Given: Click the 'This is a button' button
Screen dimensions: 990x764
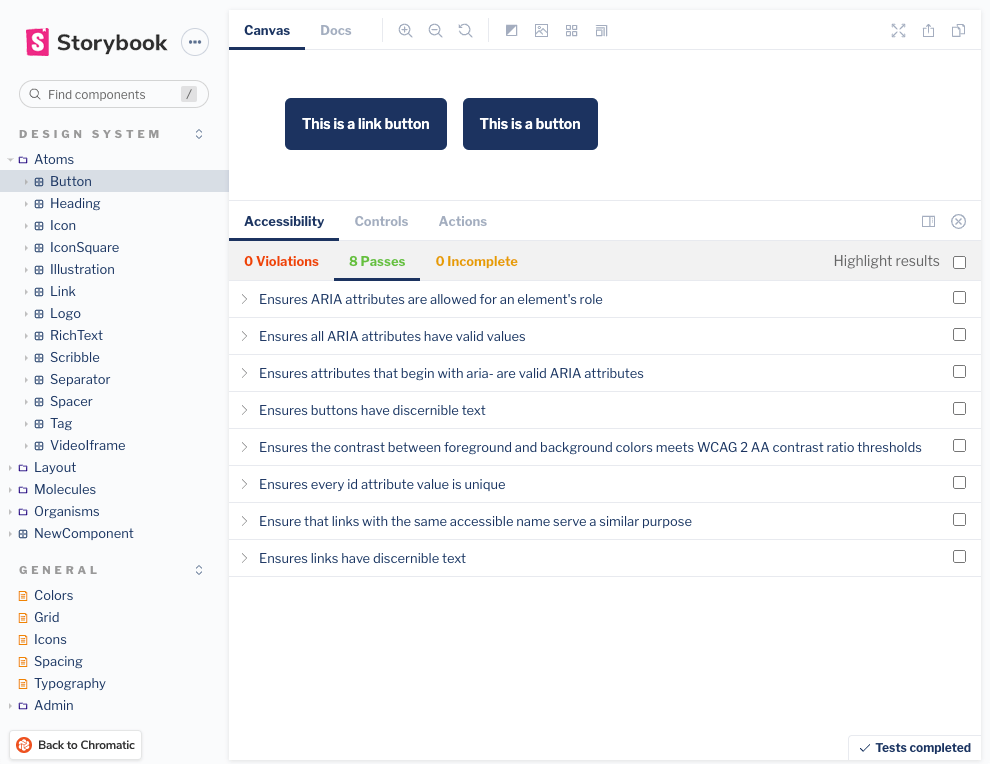Looking at the screenshot, I should pos(530,124).
